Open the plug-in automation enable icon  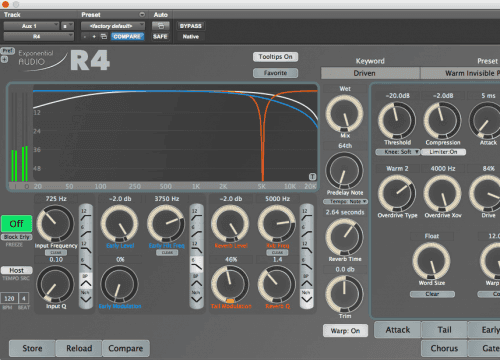click(161, 26)
